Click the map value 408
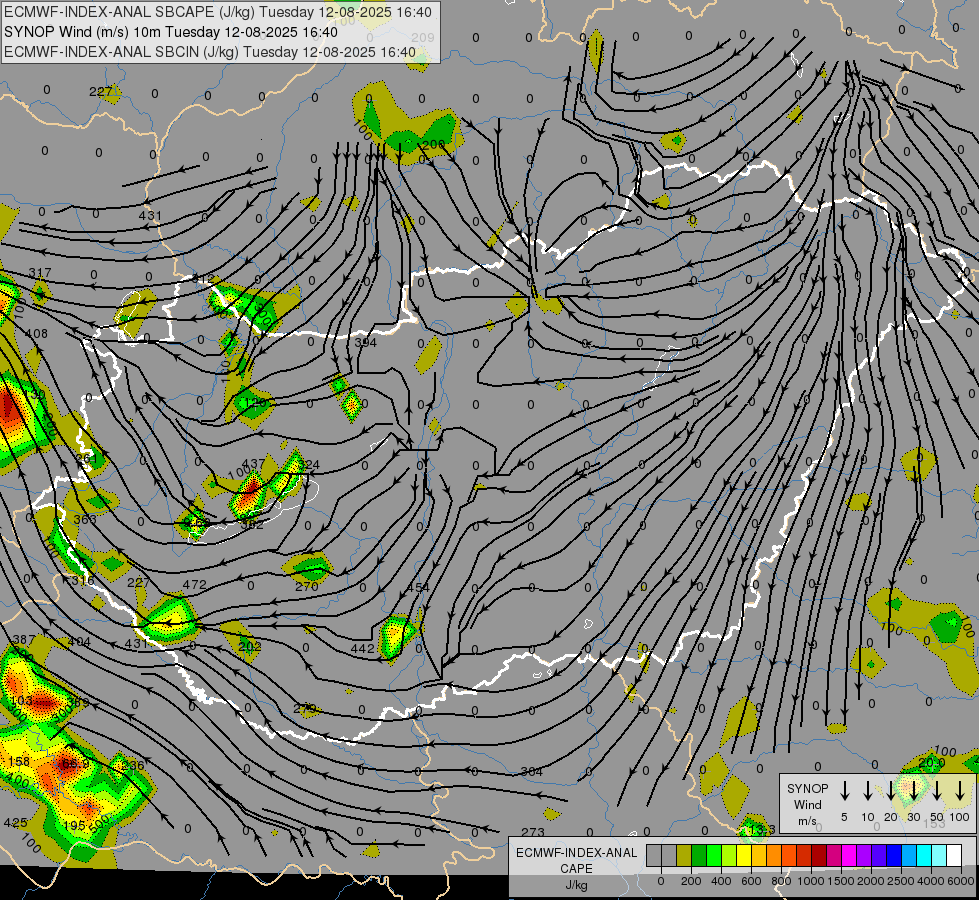The width and height of the screenshot is (979, 900). point(36,334)
